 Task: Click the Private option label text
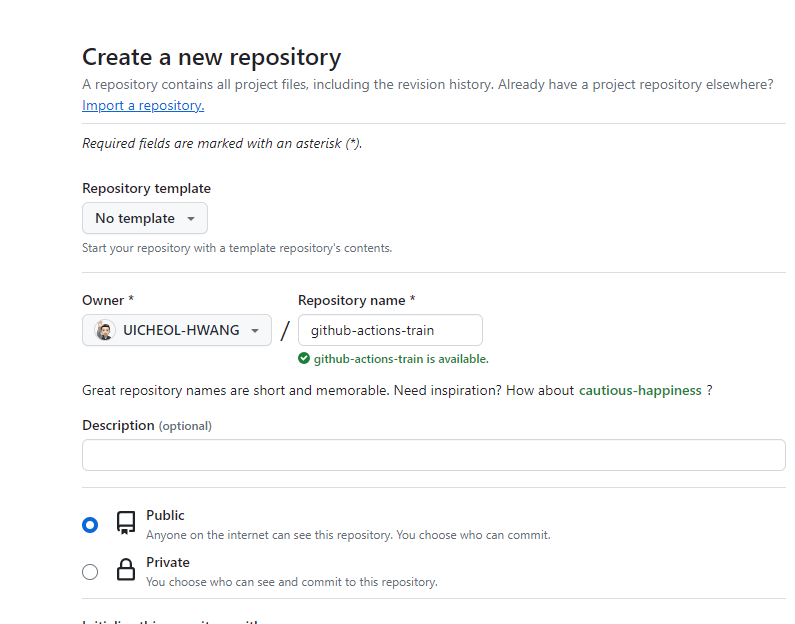pyautogui.click(x=168, y=562)
